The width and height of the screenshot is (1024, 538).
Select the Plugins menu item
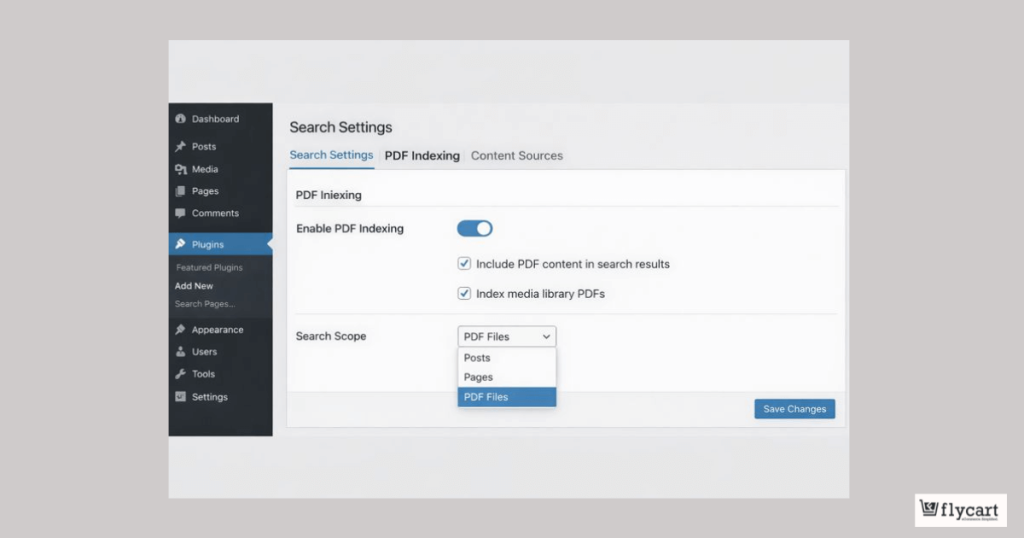(221, 244)
